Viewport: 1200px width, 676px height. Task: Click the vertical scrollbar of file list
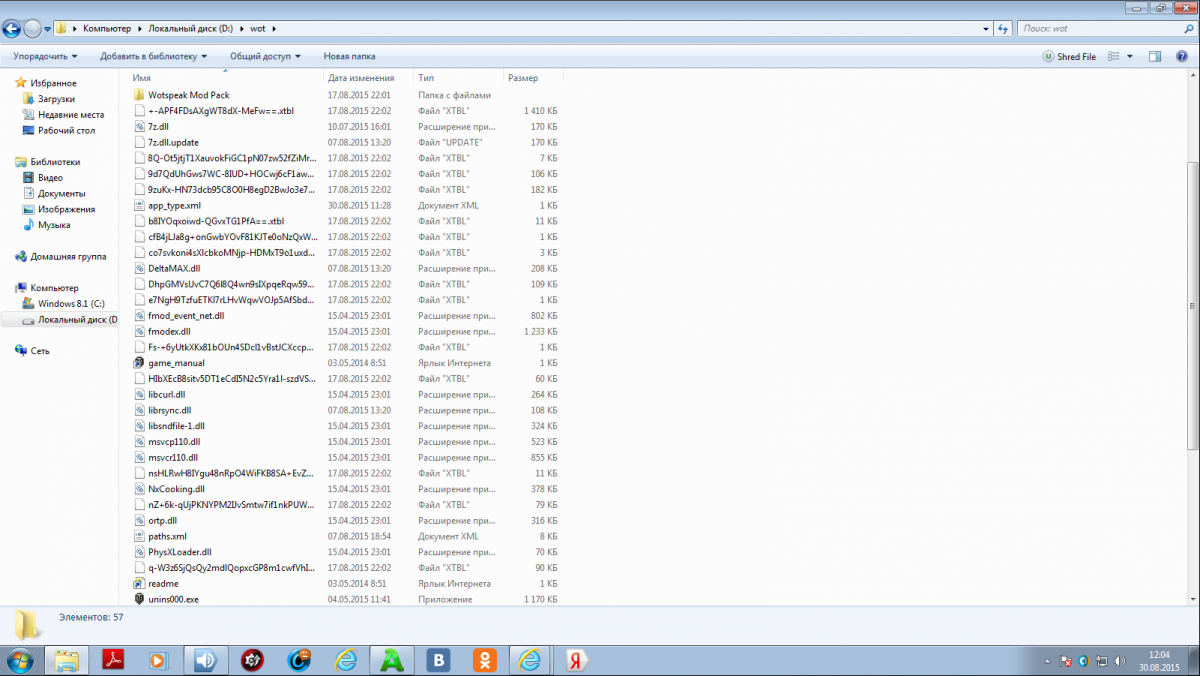tap(1193, 300)
